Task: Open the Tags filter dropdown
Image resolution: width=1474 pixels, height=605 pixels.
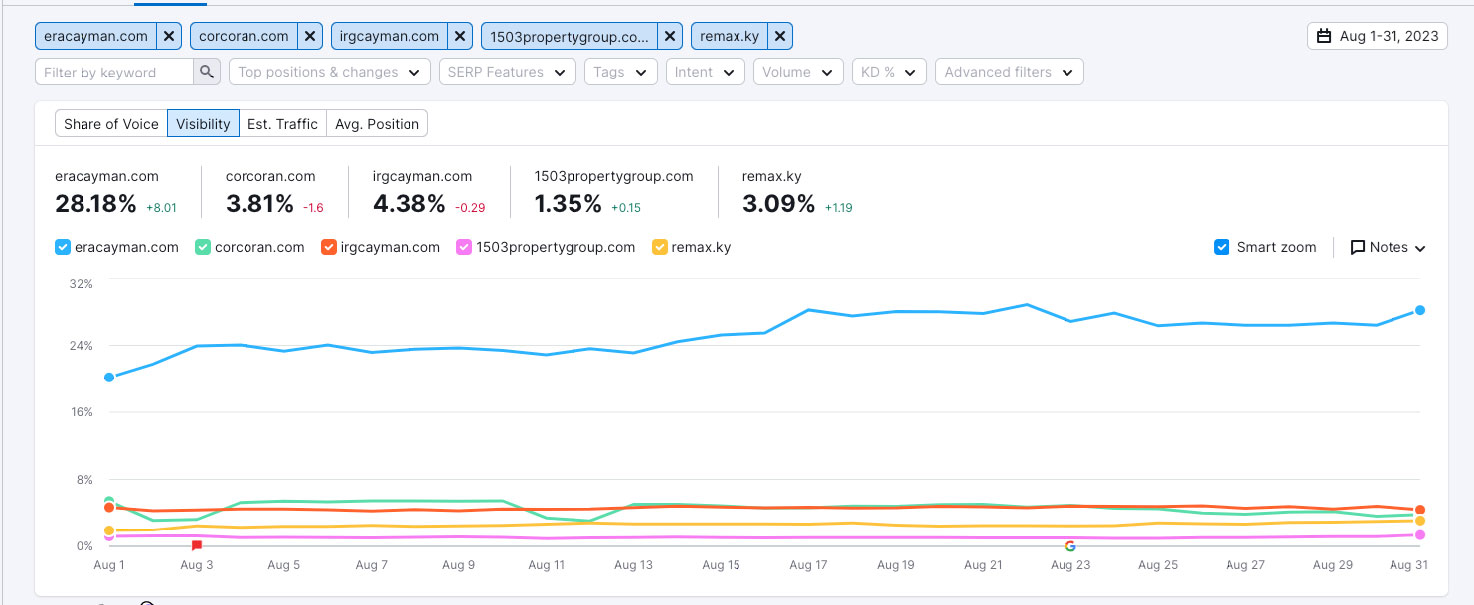Action: point(620,72)
